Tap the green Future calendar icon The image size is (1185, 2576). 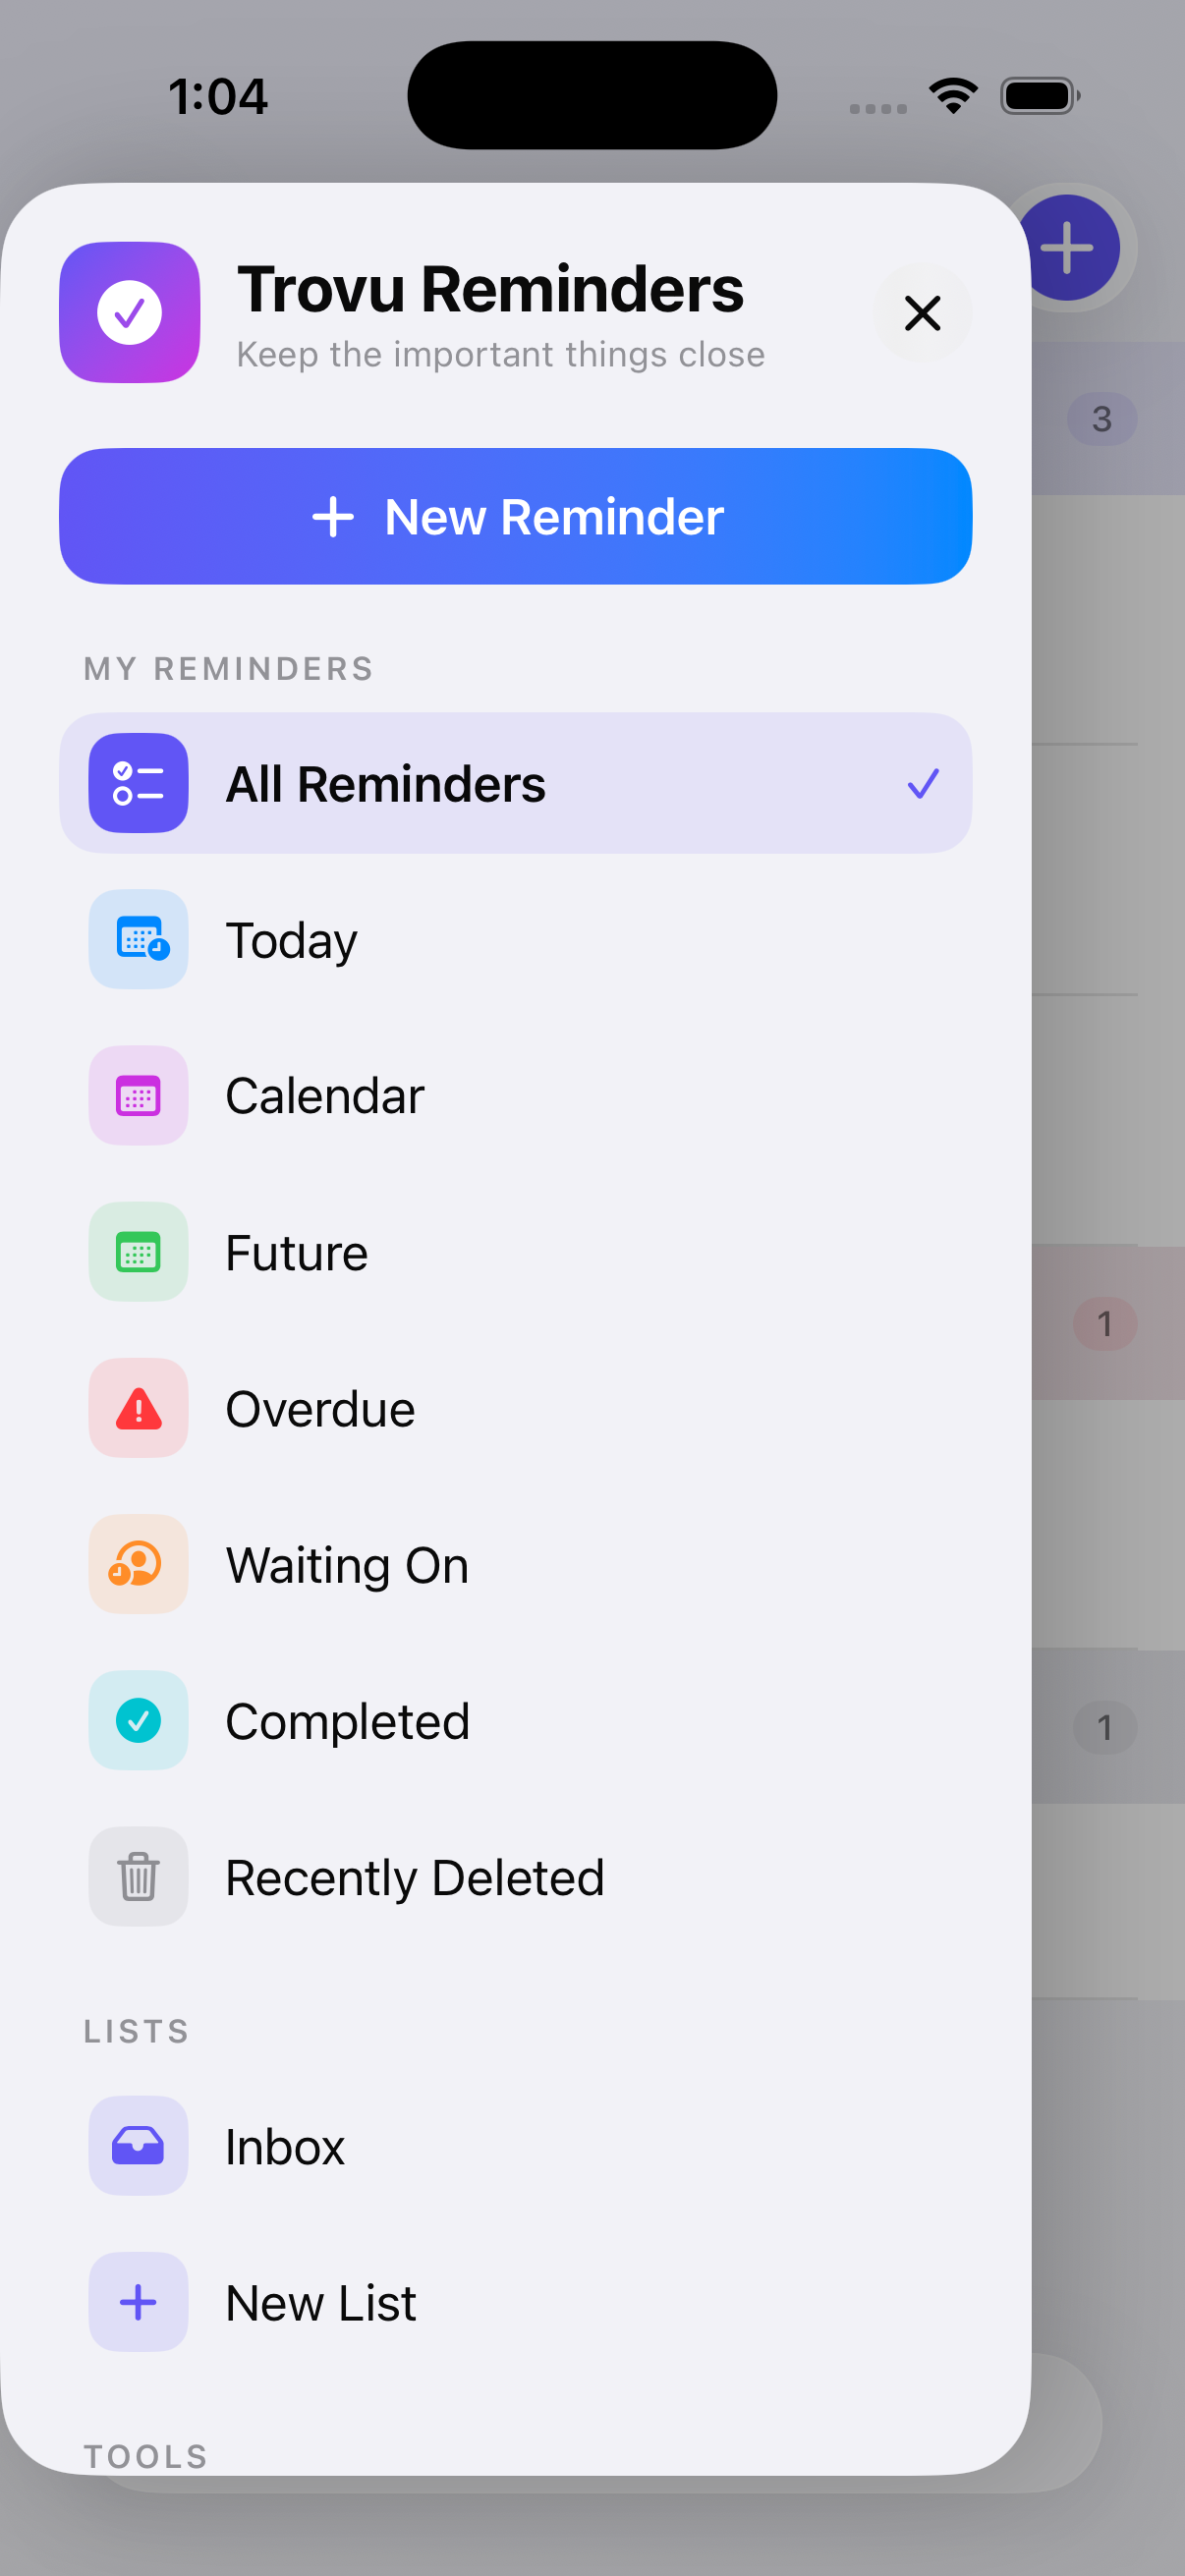(x=139, y=1251)
